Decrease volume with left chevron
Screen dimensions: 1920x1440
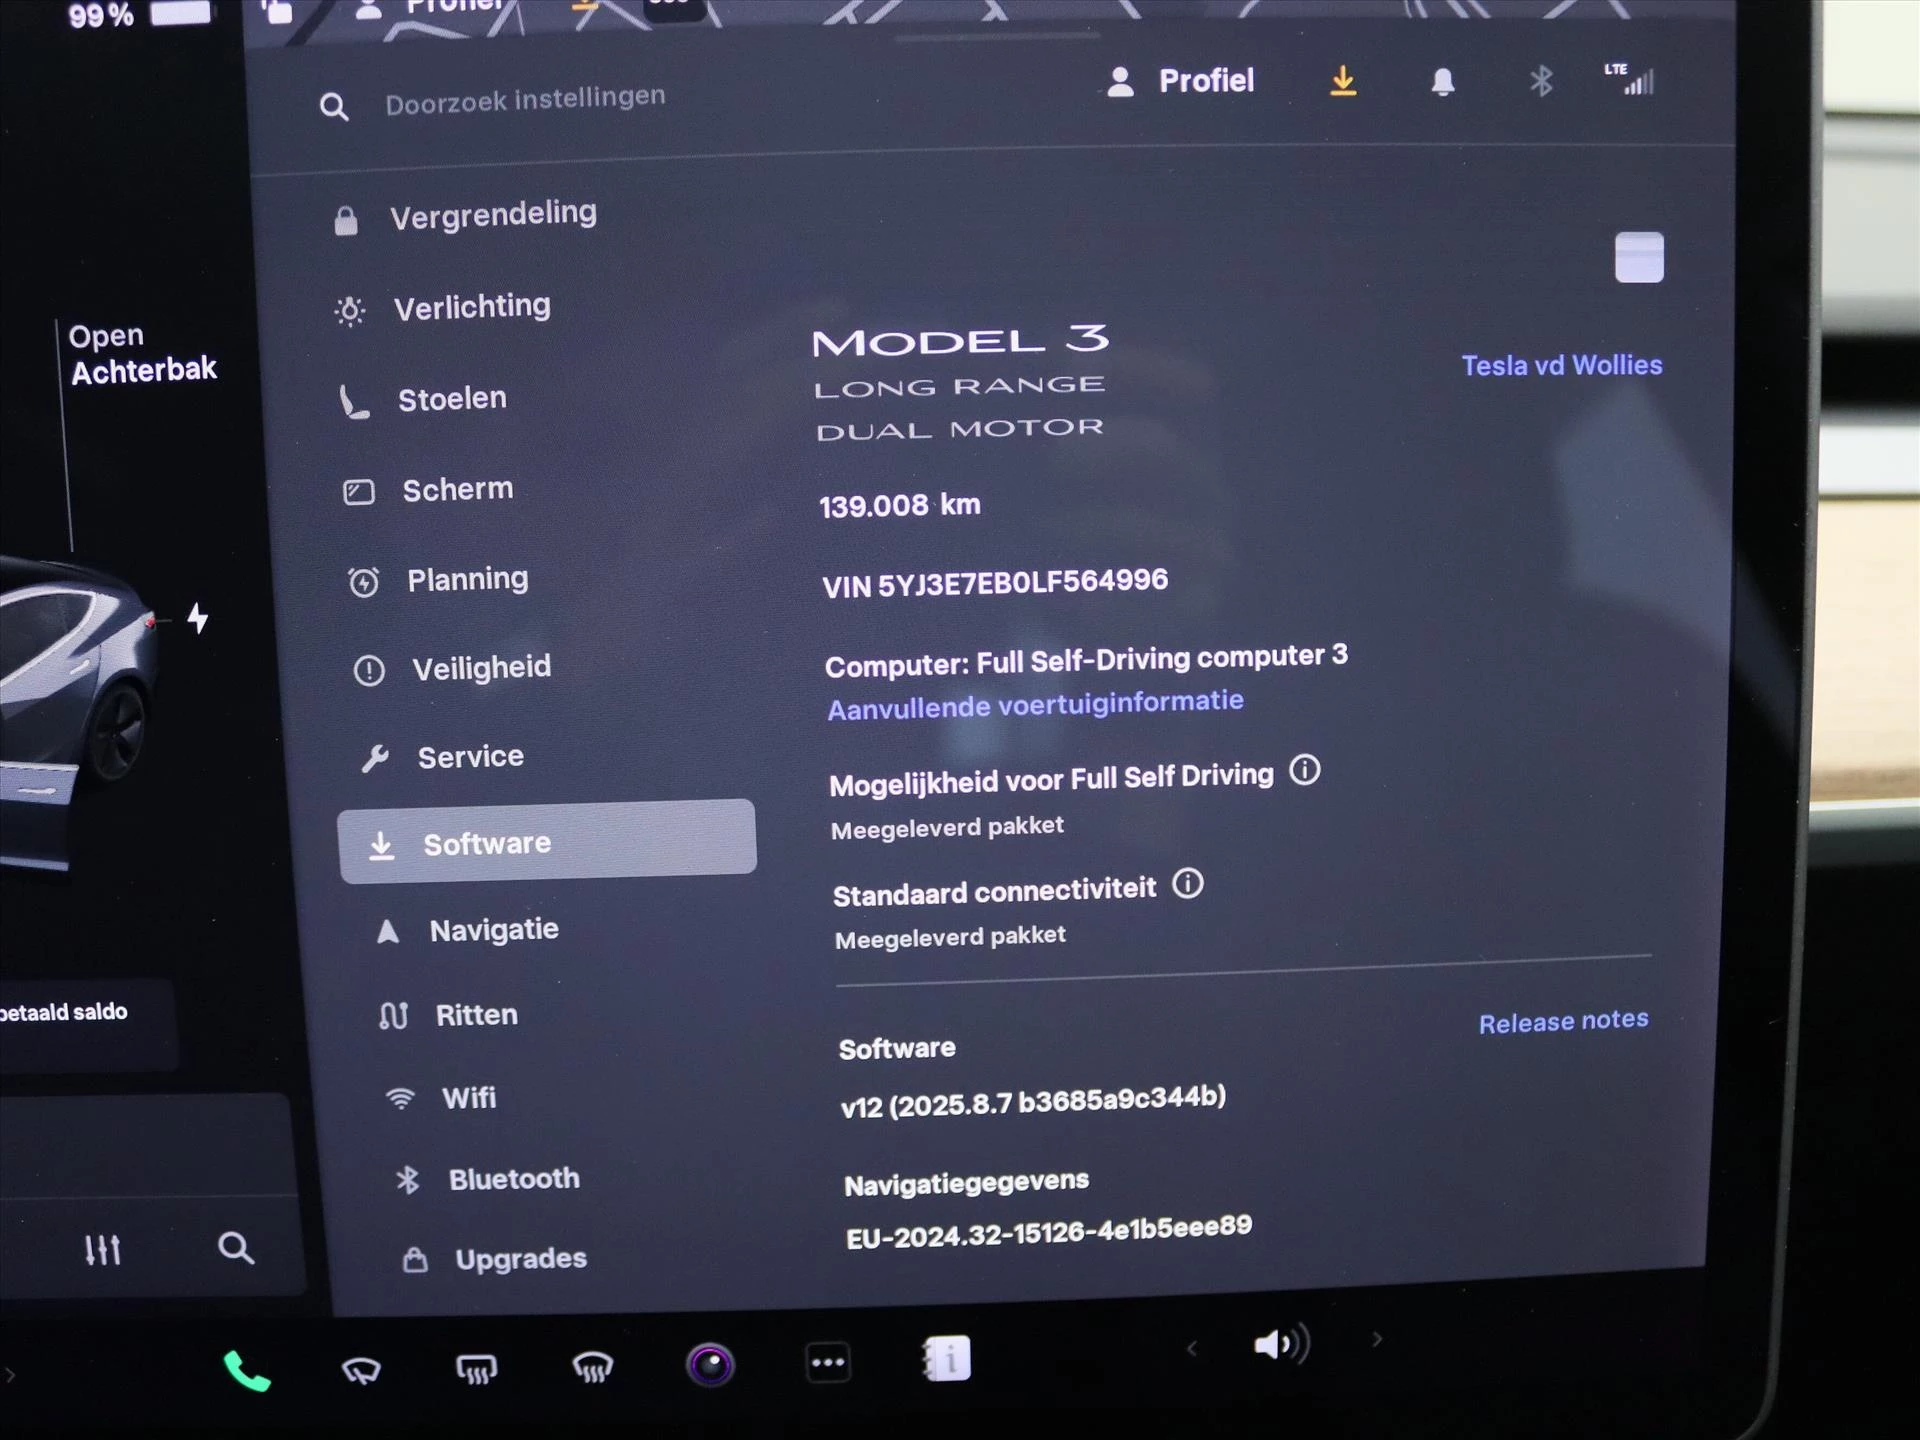[x=1191, y=1349]
